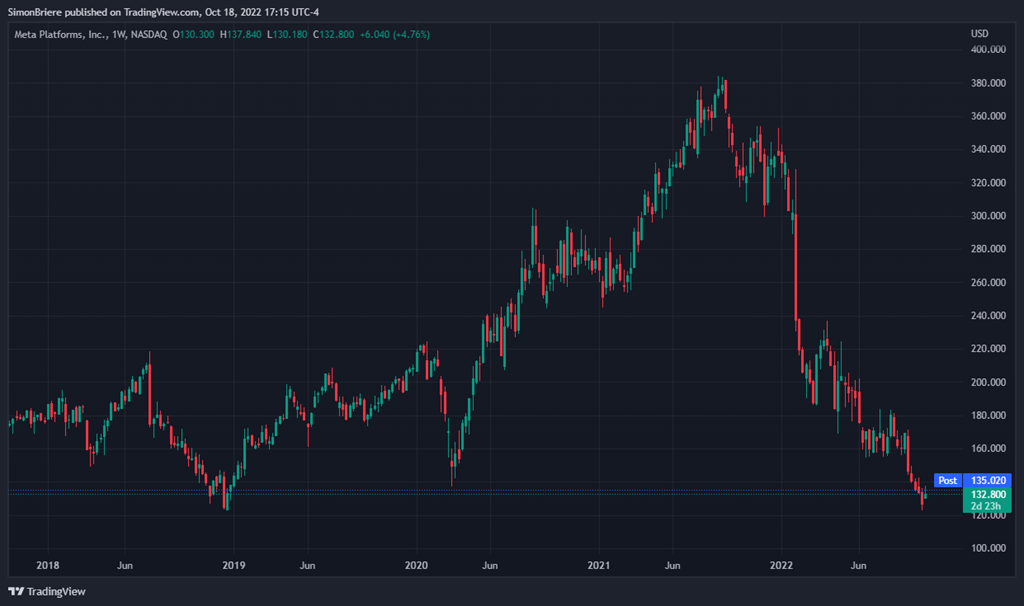Click the 100.000 price scale label
This screenshot has width=1024, height=606.
coord(986,548)
